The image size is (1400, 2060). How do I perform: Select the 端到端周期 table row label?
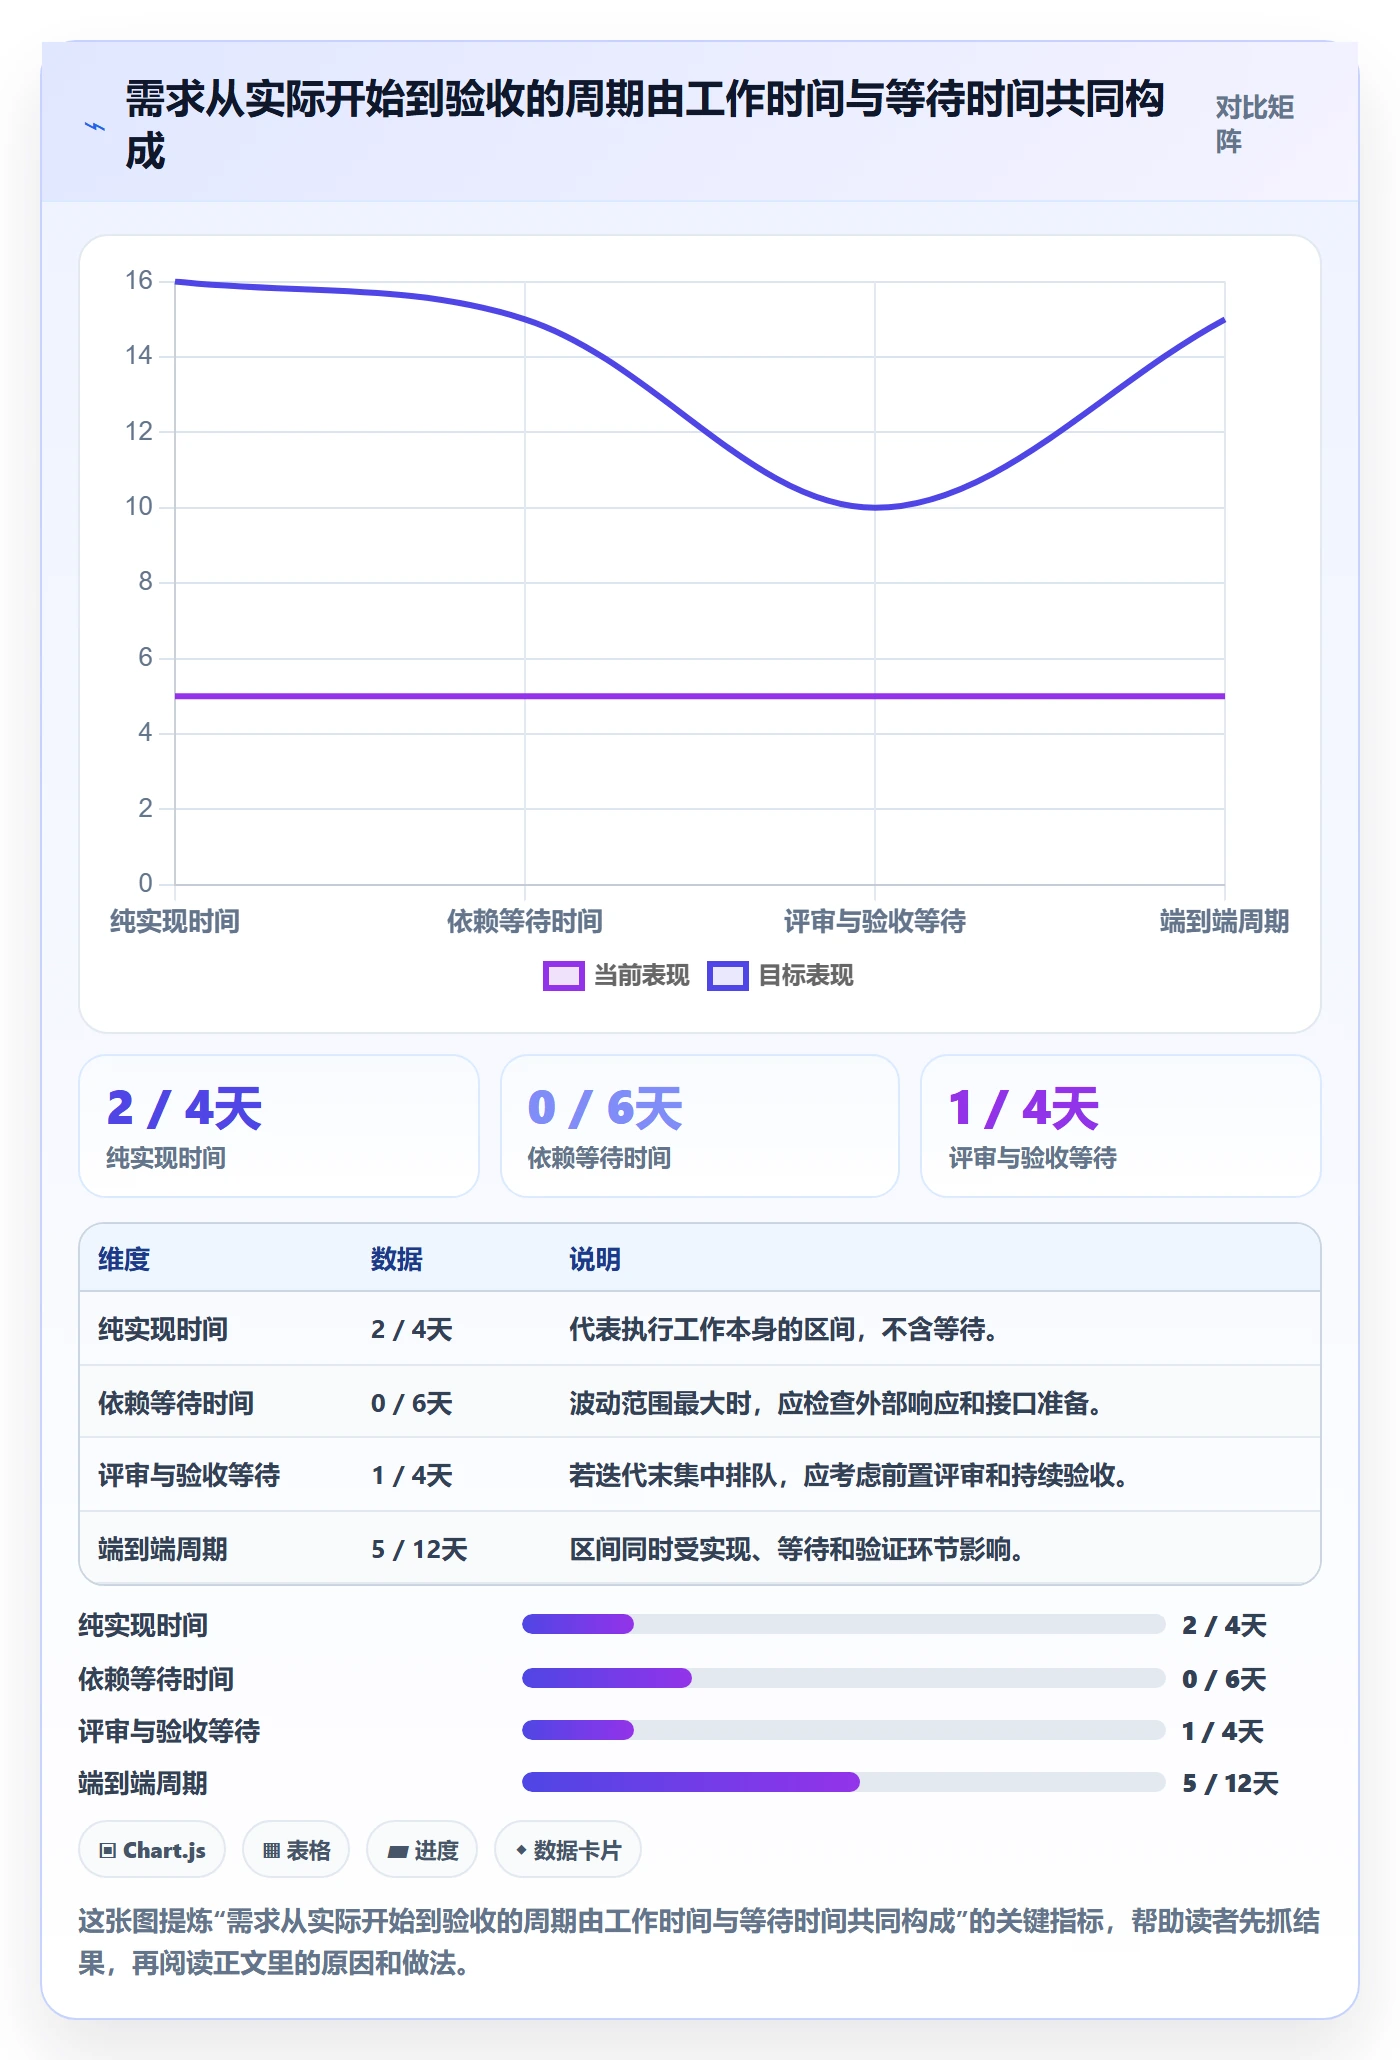(x=163, y=1549)
